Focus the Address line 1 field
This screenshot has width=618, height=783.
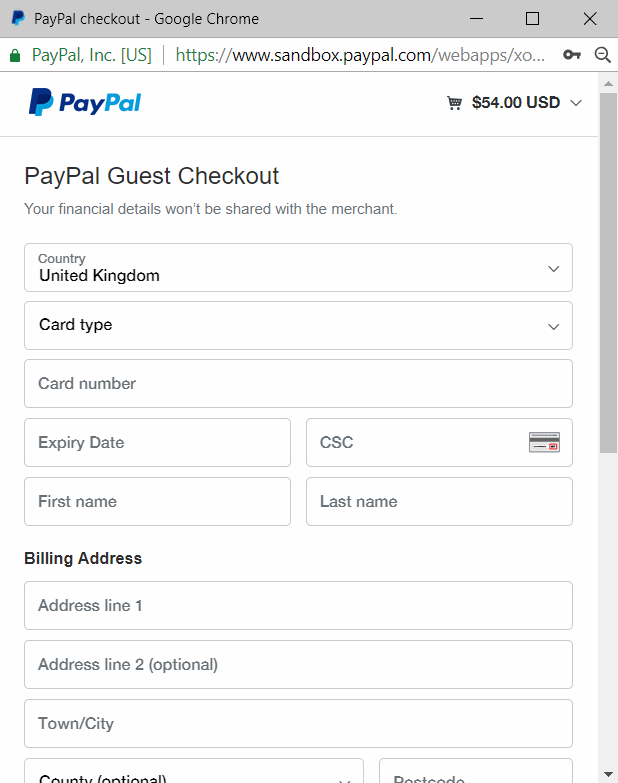pos(298,606)
